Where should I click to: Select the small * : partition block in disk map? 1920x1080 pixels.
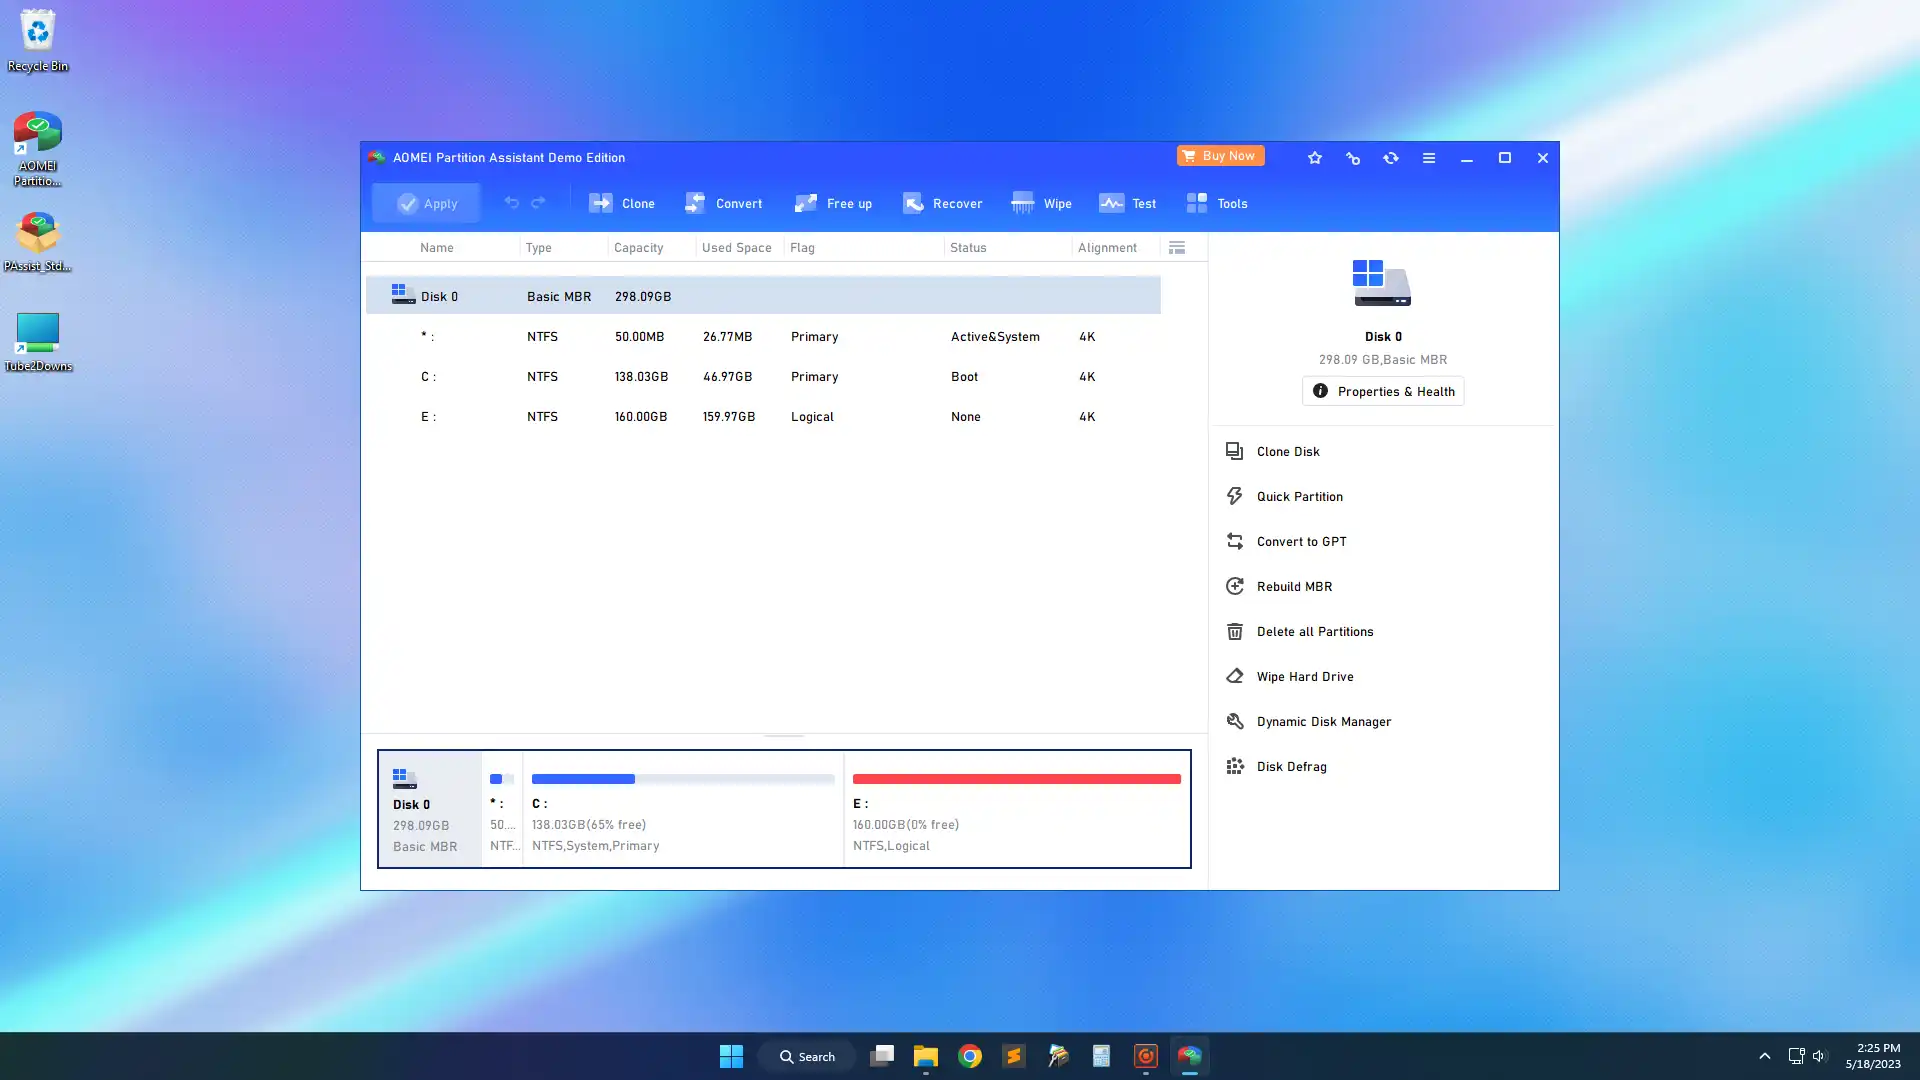[x=502, y=809]
